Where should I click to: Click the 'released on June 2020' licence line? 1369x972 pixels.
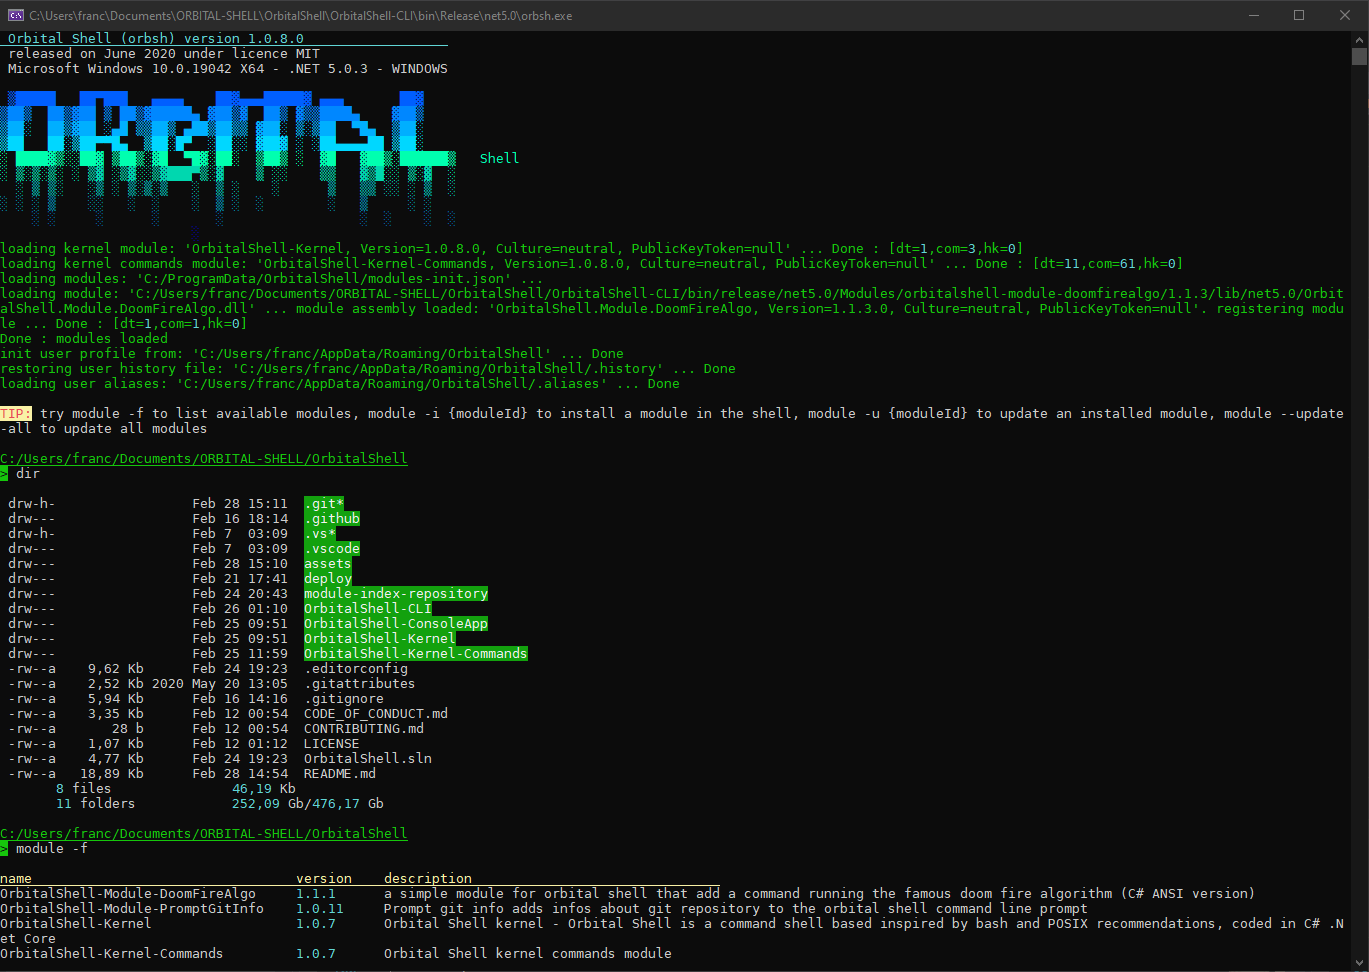tap(164, 54)
